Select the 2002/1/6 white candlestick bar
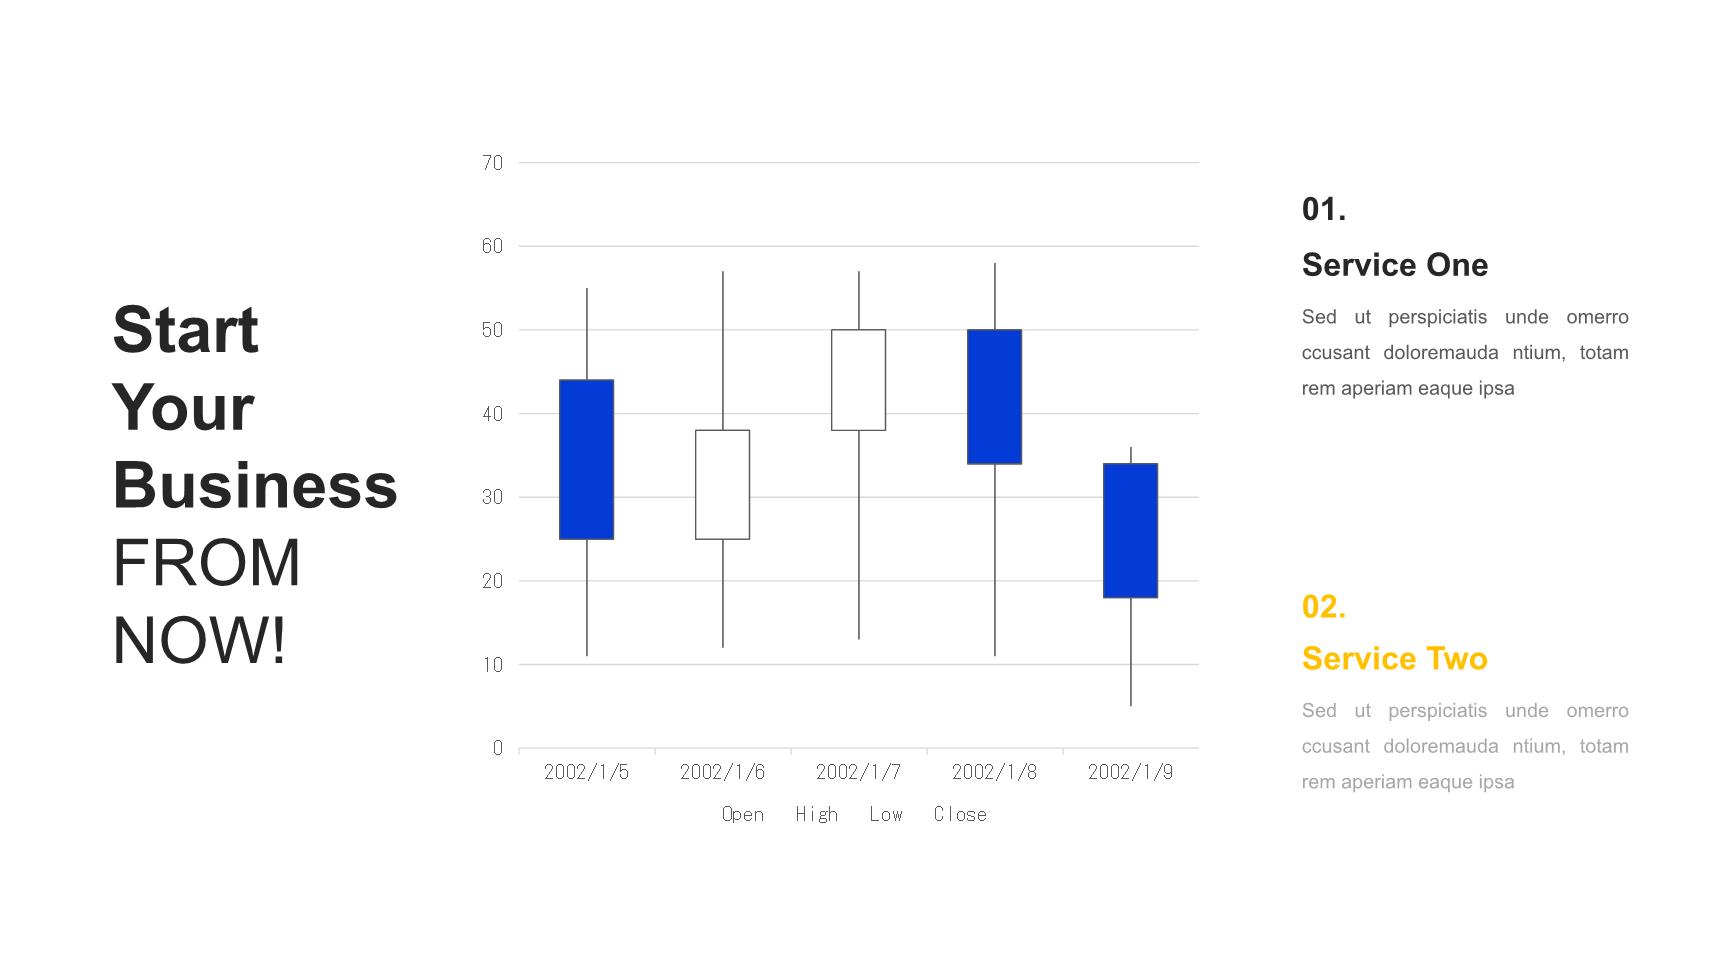The width and height of the screenshot is (1728, 972). pyautogui.click(x=722, y=484)
